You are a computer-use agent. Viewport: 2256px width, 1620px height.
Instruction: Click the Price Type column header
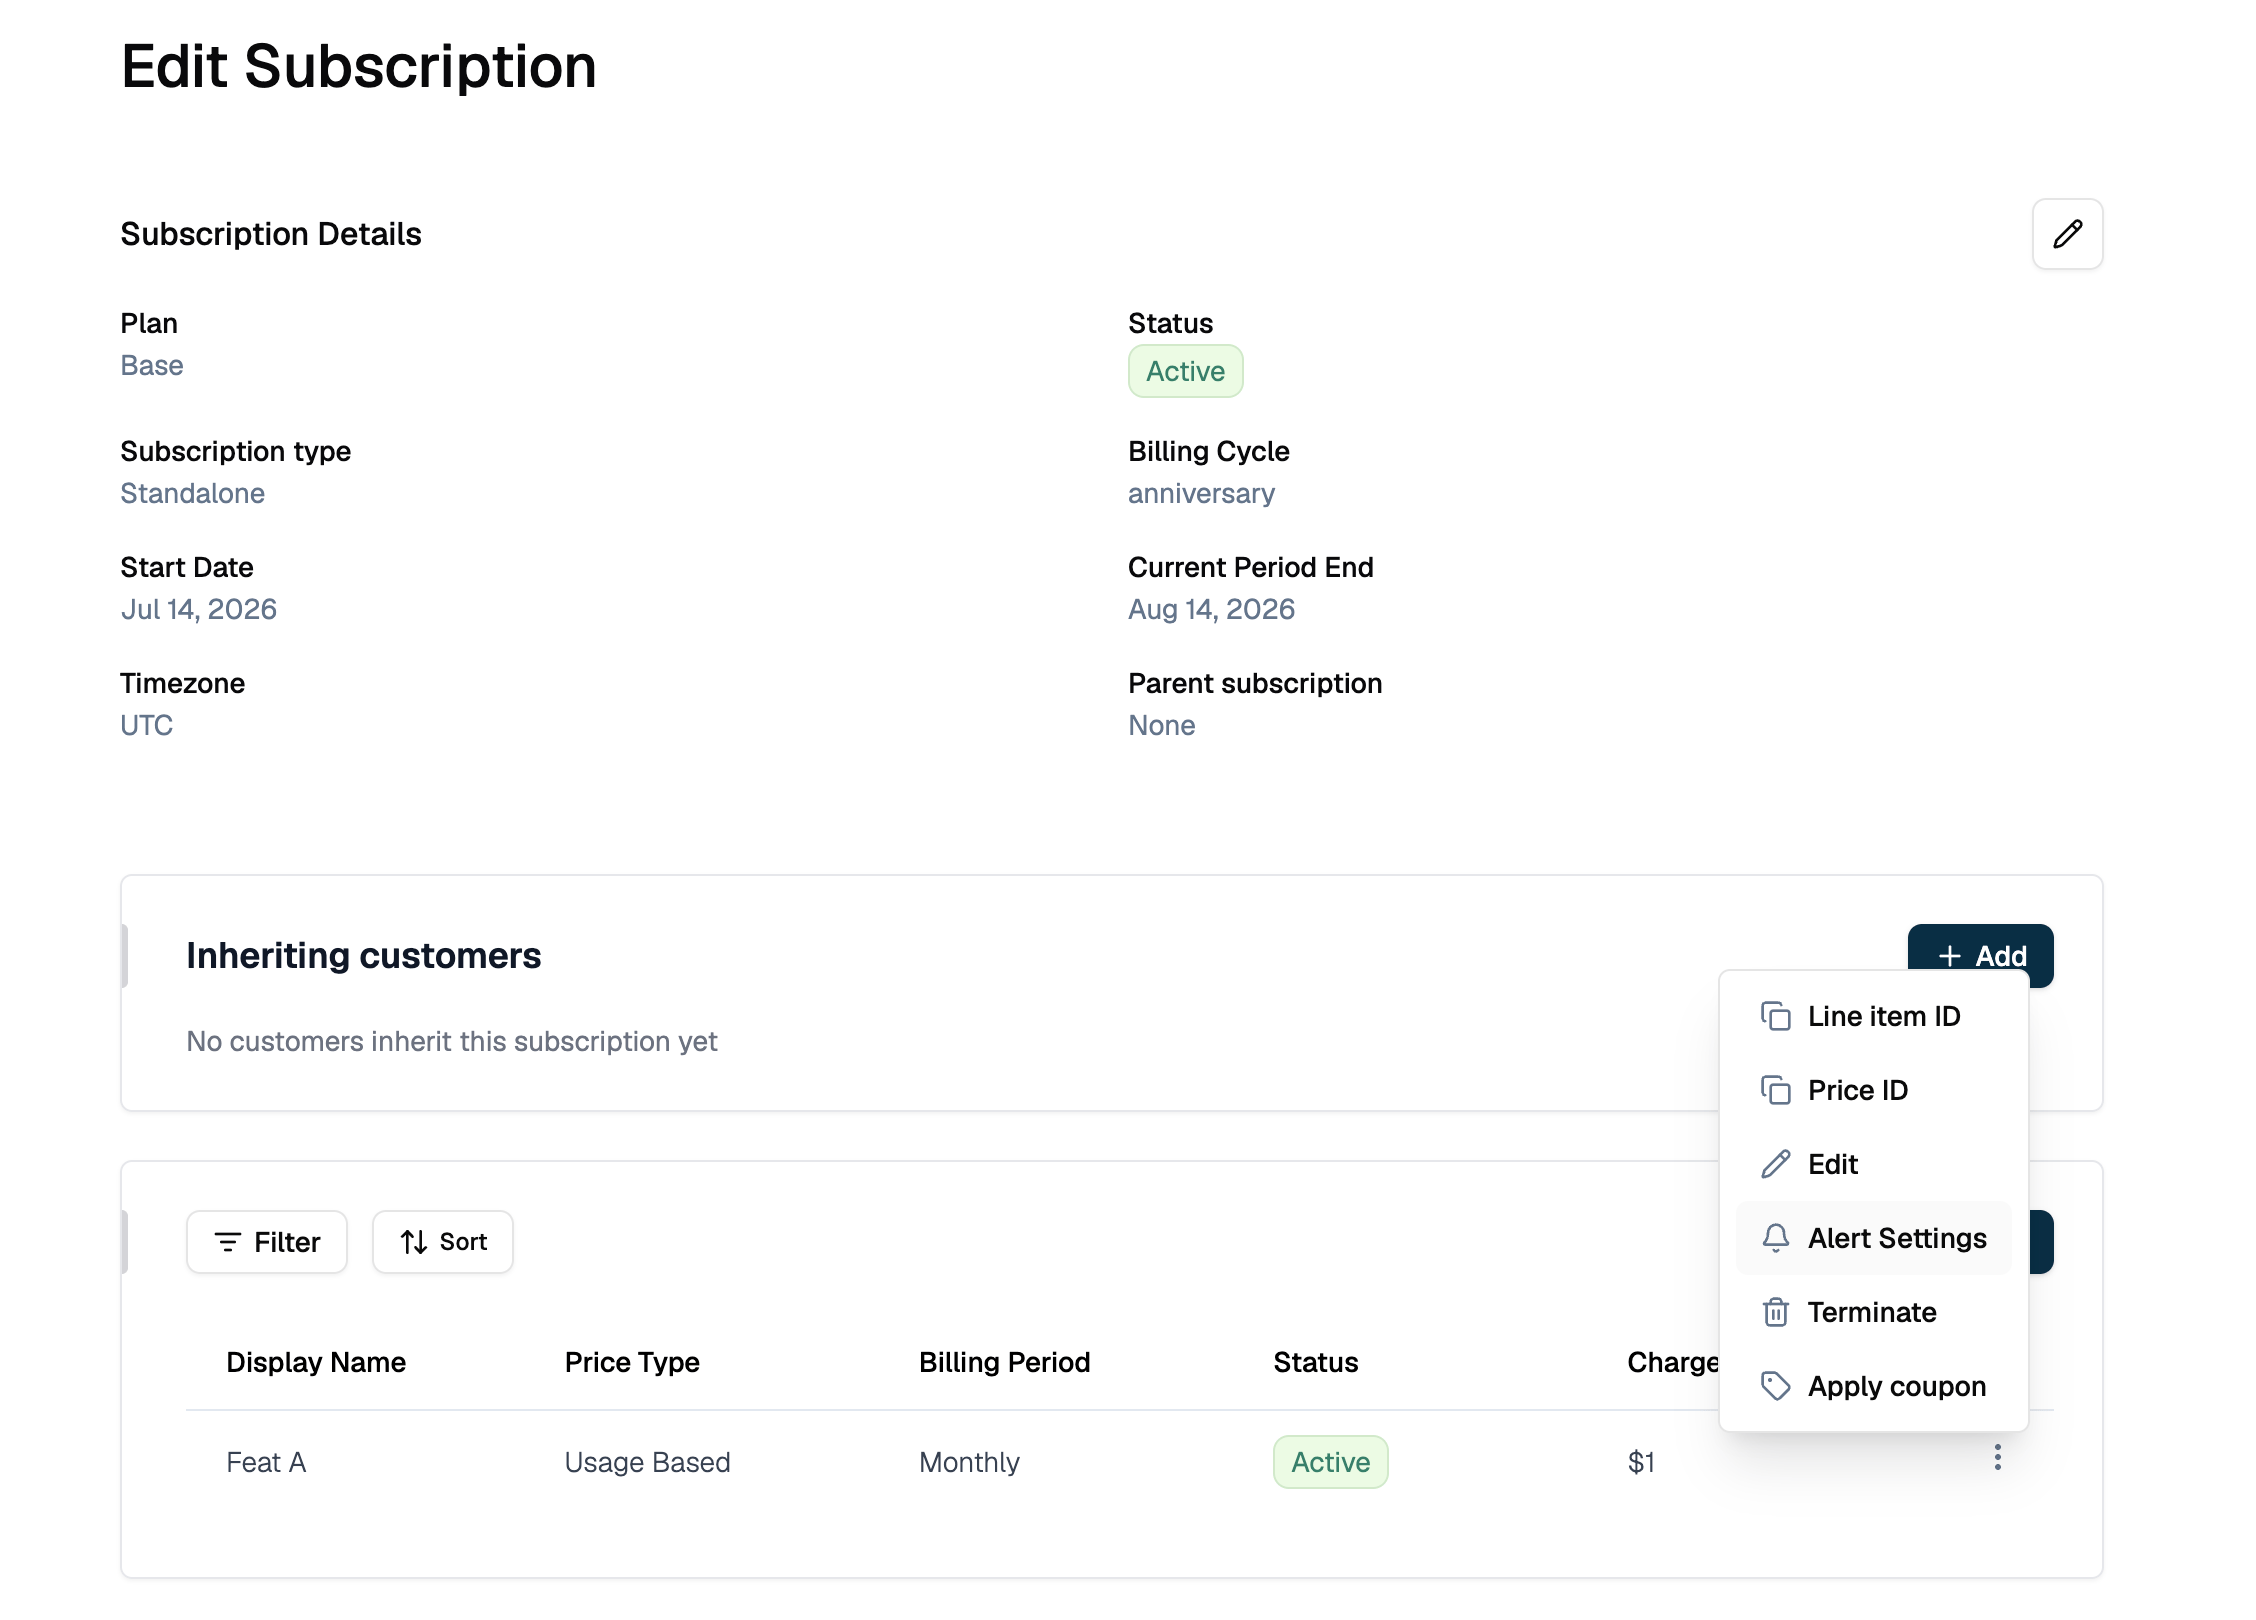click(632, 1362)
